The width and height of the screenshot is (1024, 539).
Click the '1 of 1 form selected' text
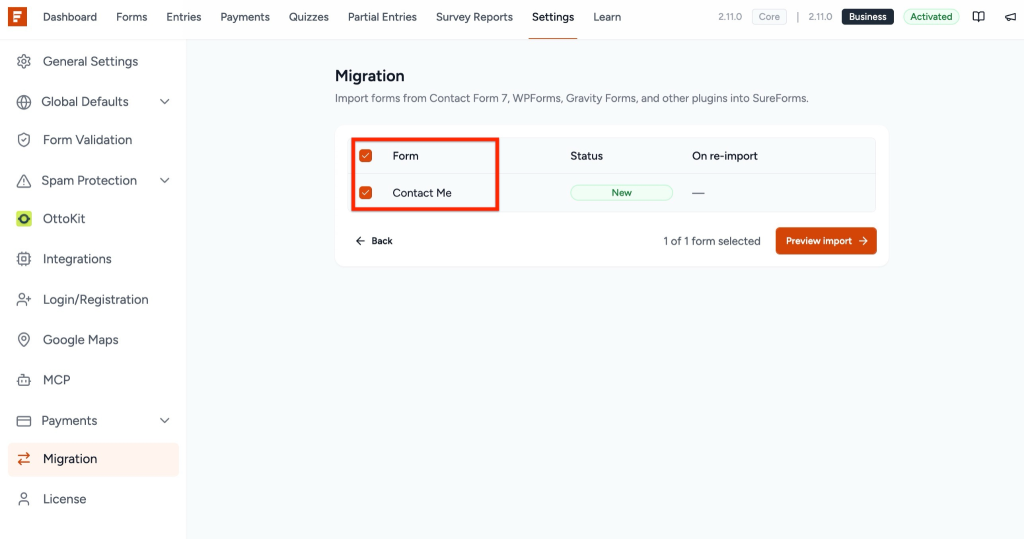pyautogui.click(x=712, y=241)
